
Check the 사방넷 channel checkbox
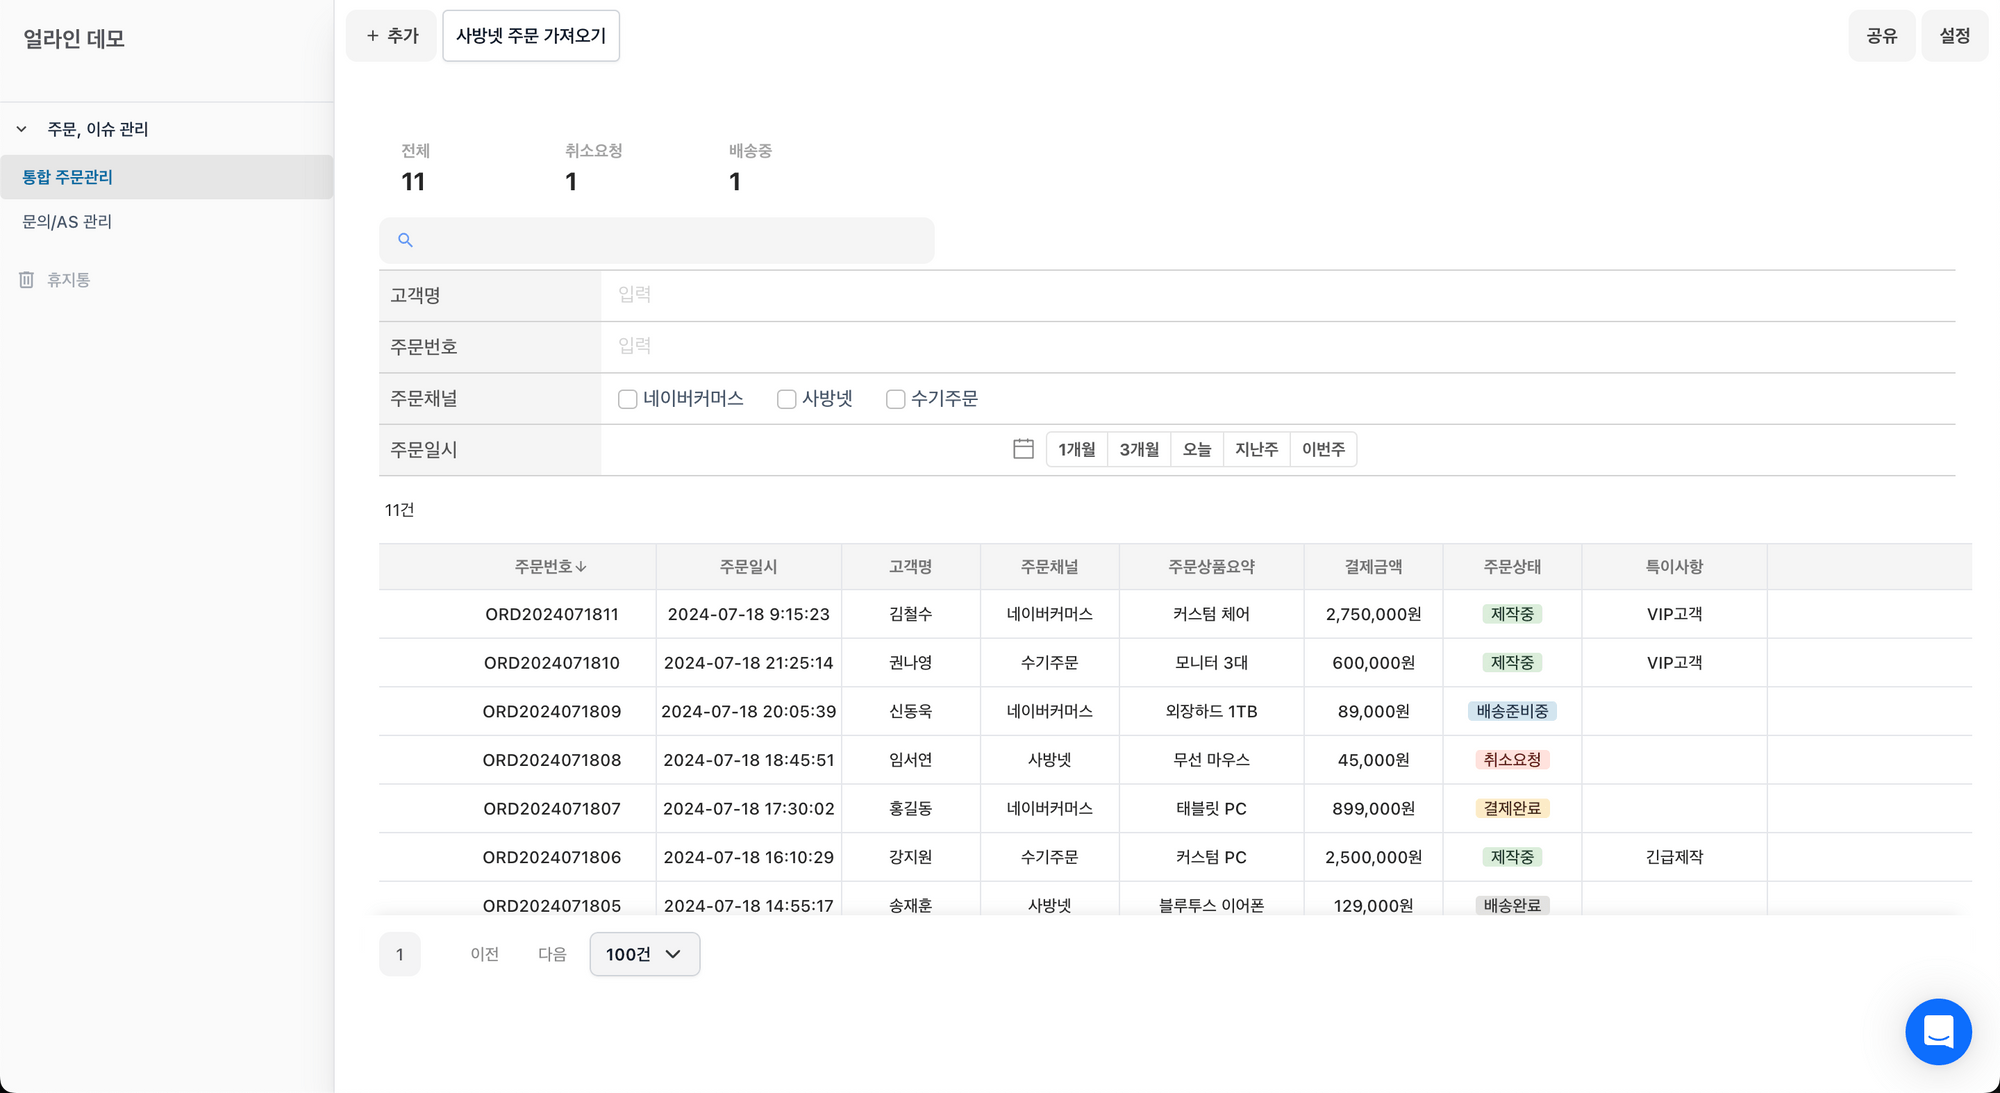tap(787, 399)
